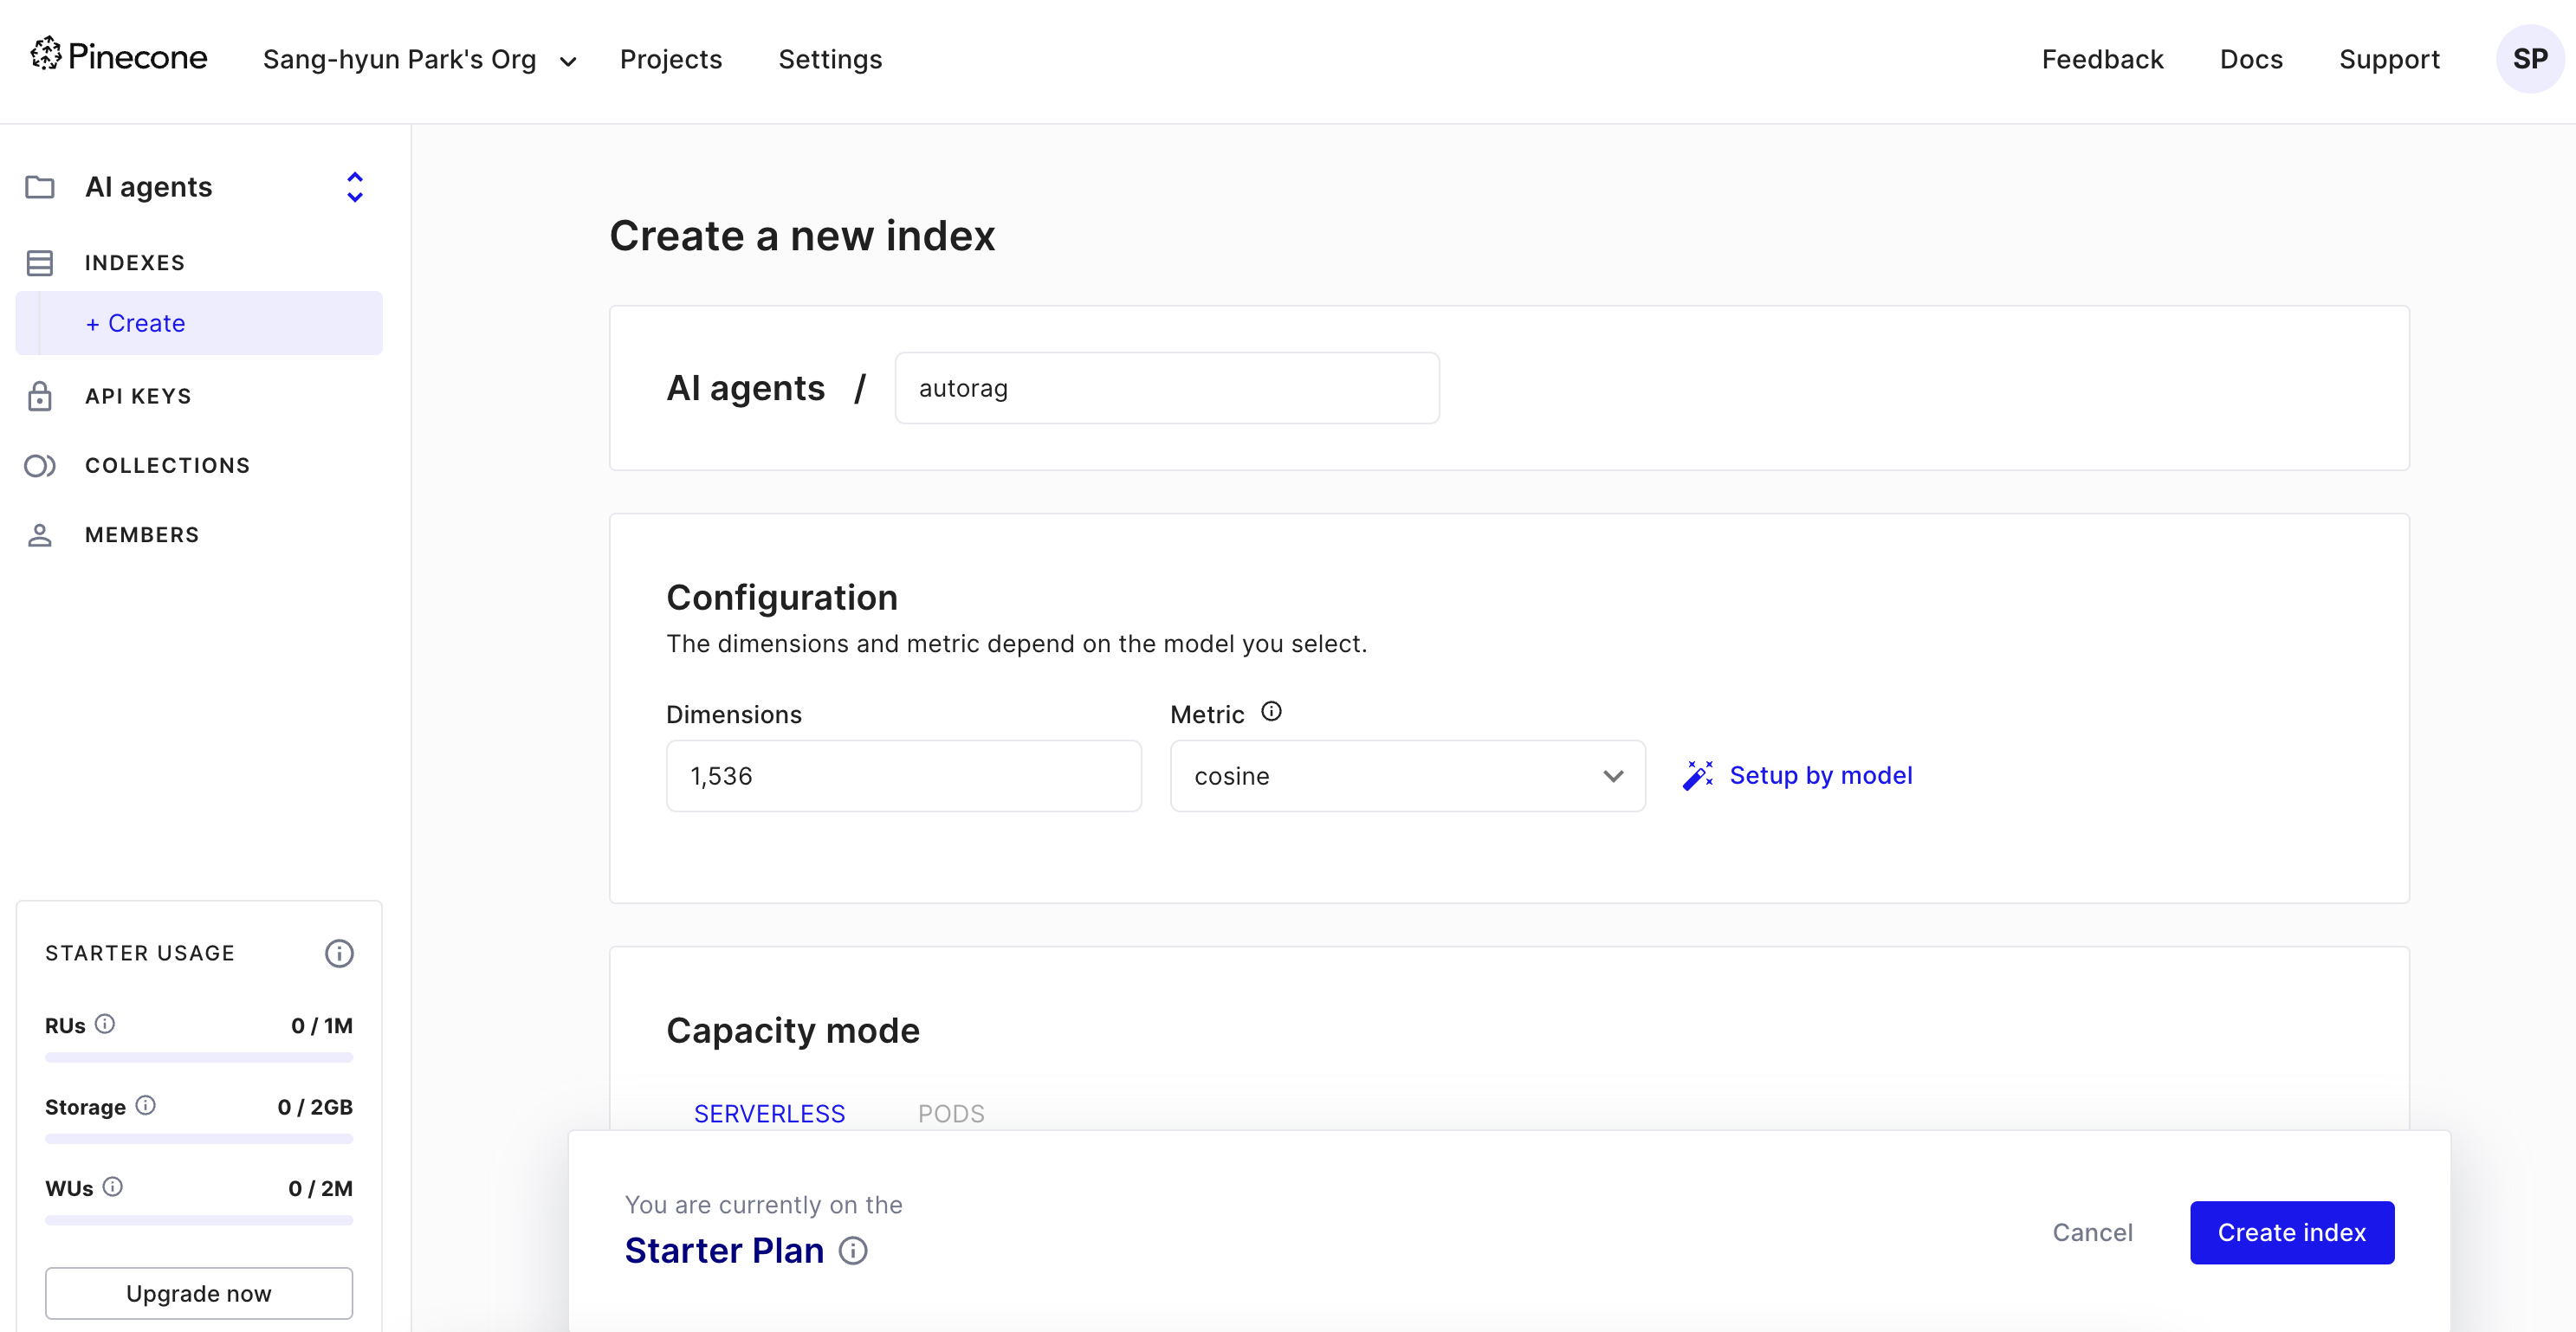
Task: Click the Dimensions input field
Action: (903, 776)
